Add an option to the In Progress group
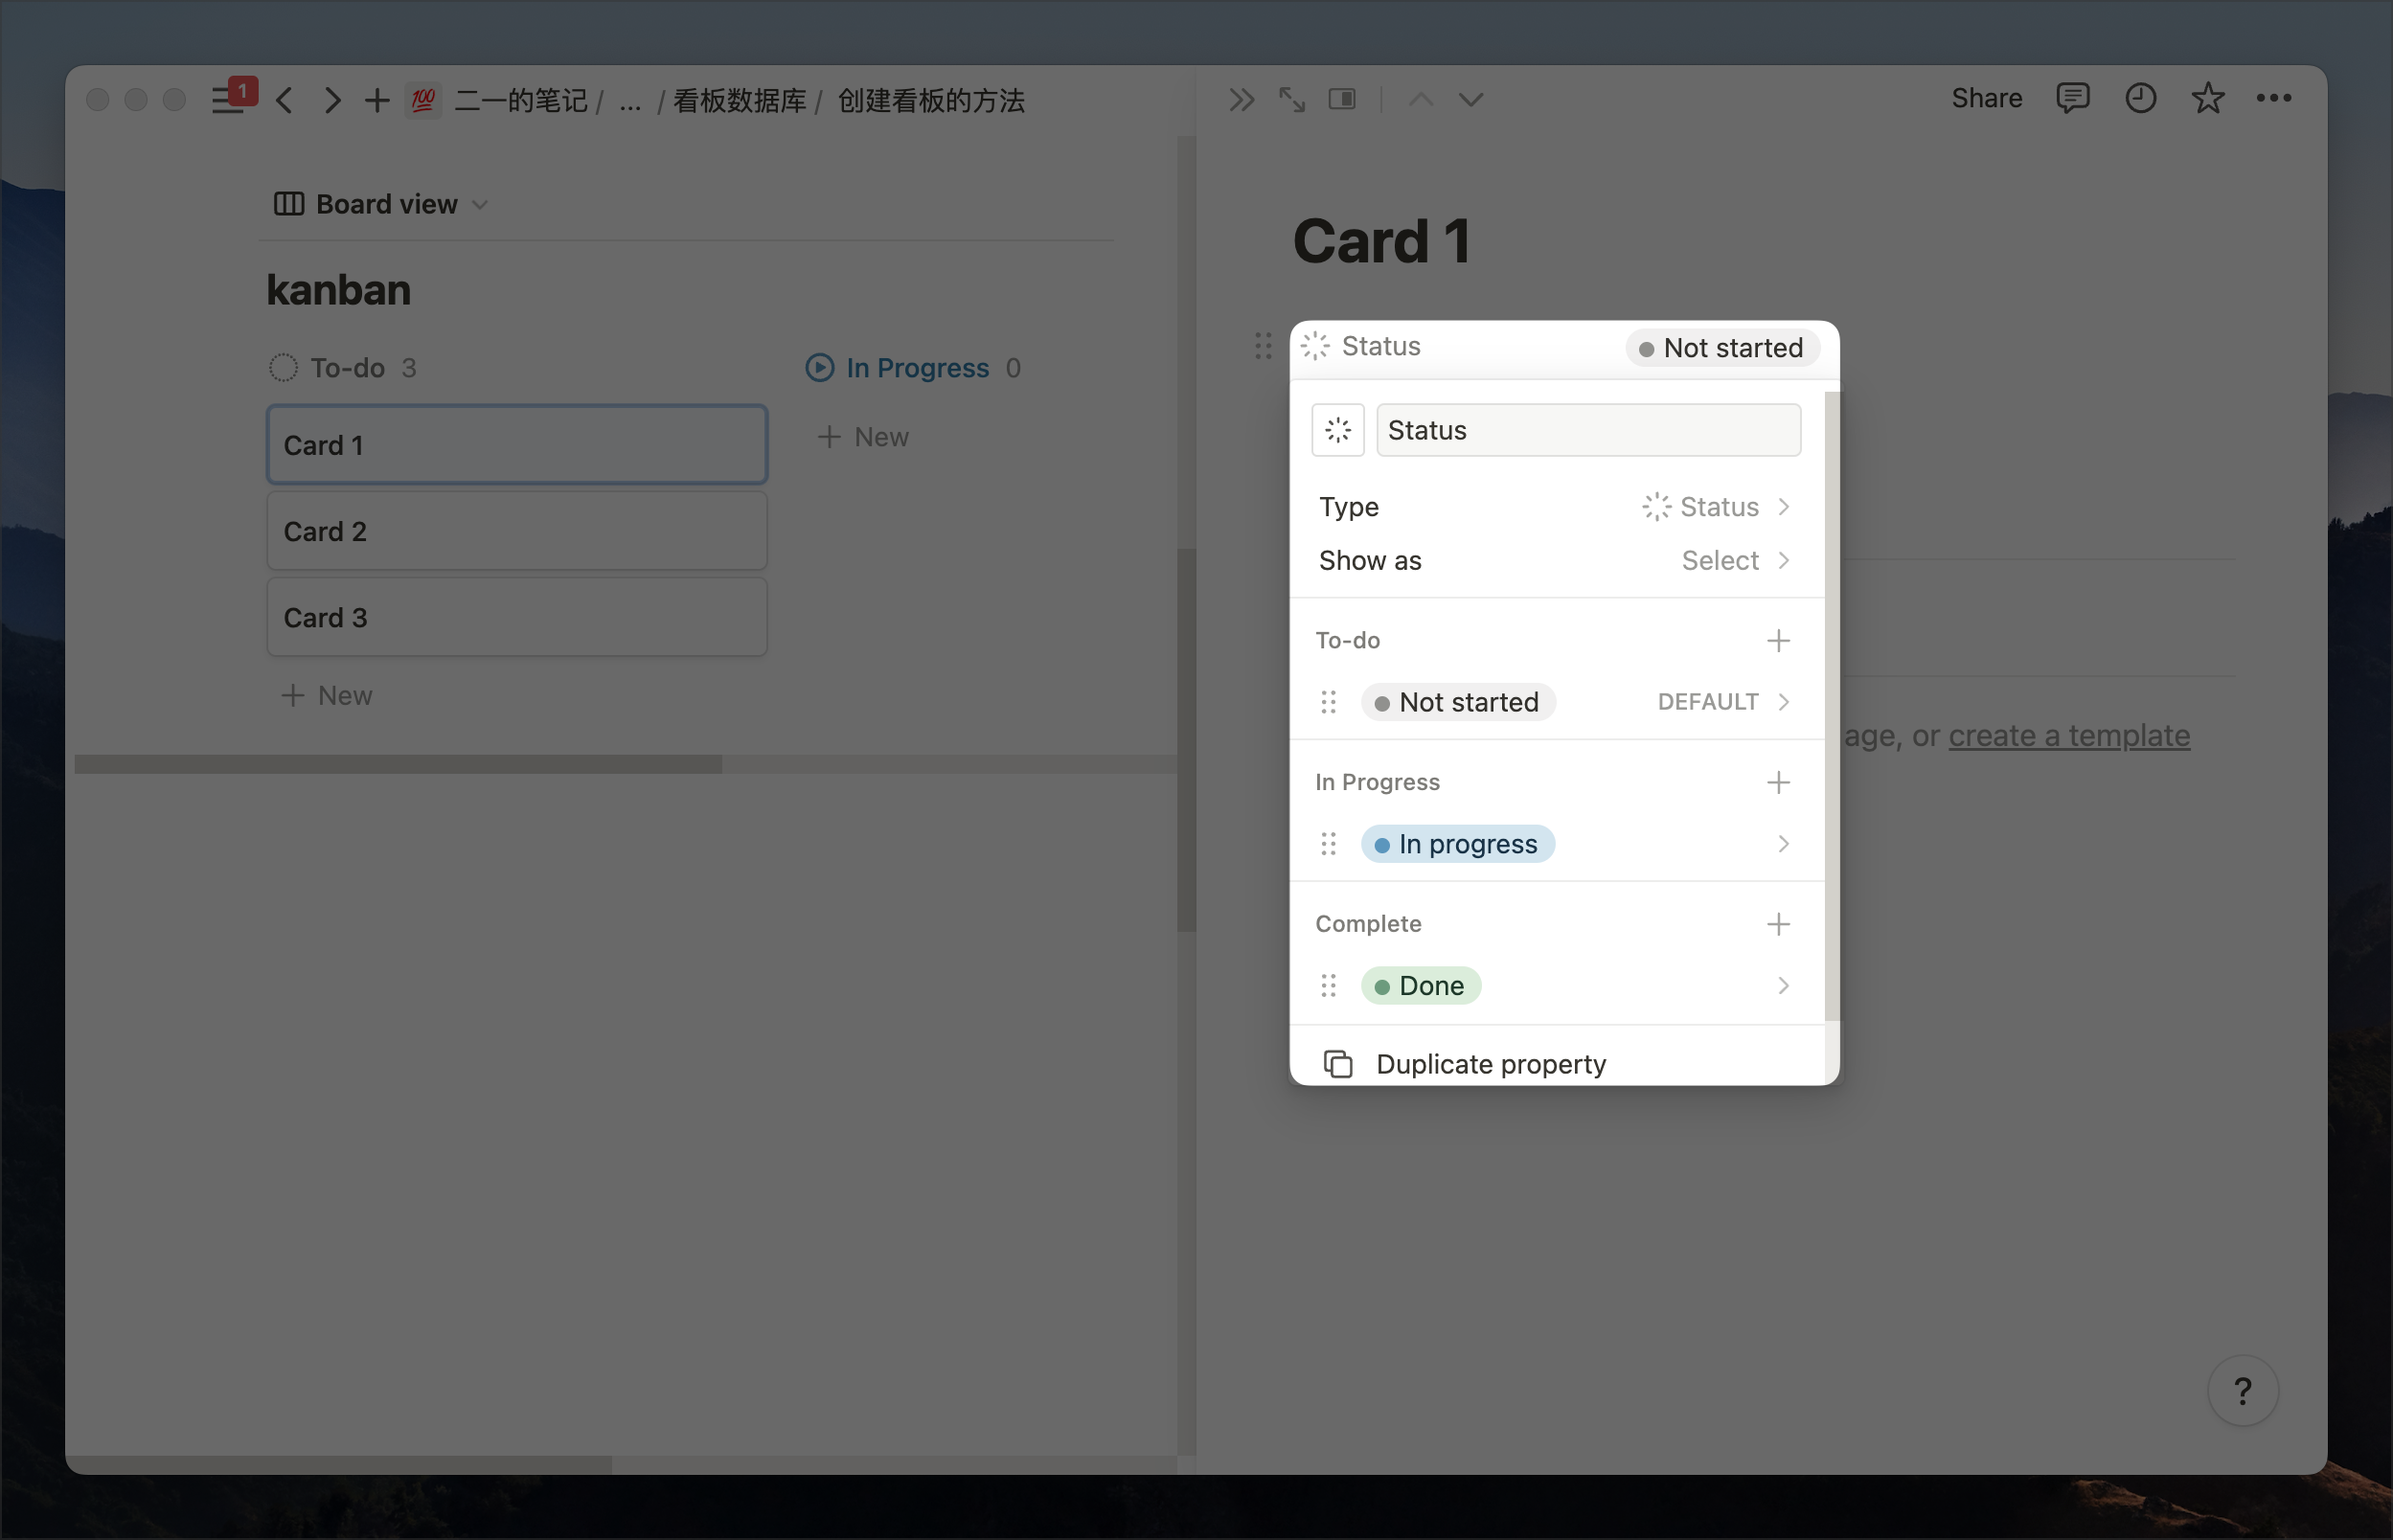The width and height of the screenshot is (2393, 1540). [1778, 783]
